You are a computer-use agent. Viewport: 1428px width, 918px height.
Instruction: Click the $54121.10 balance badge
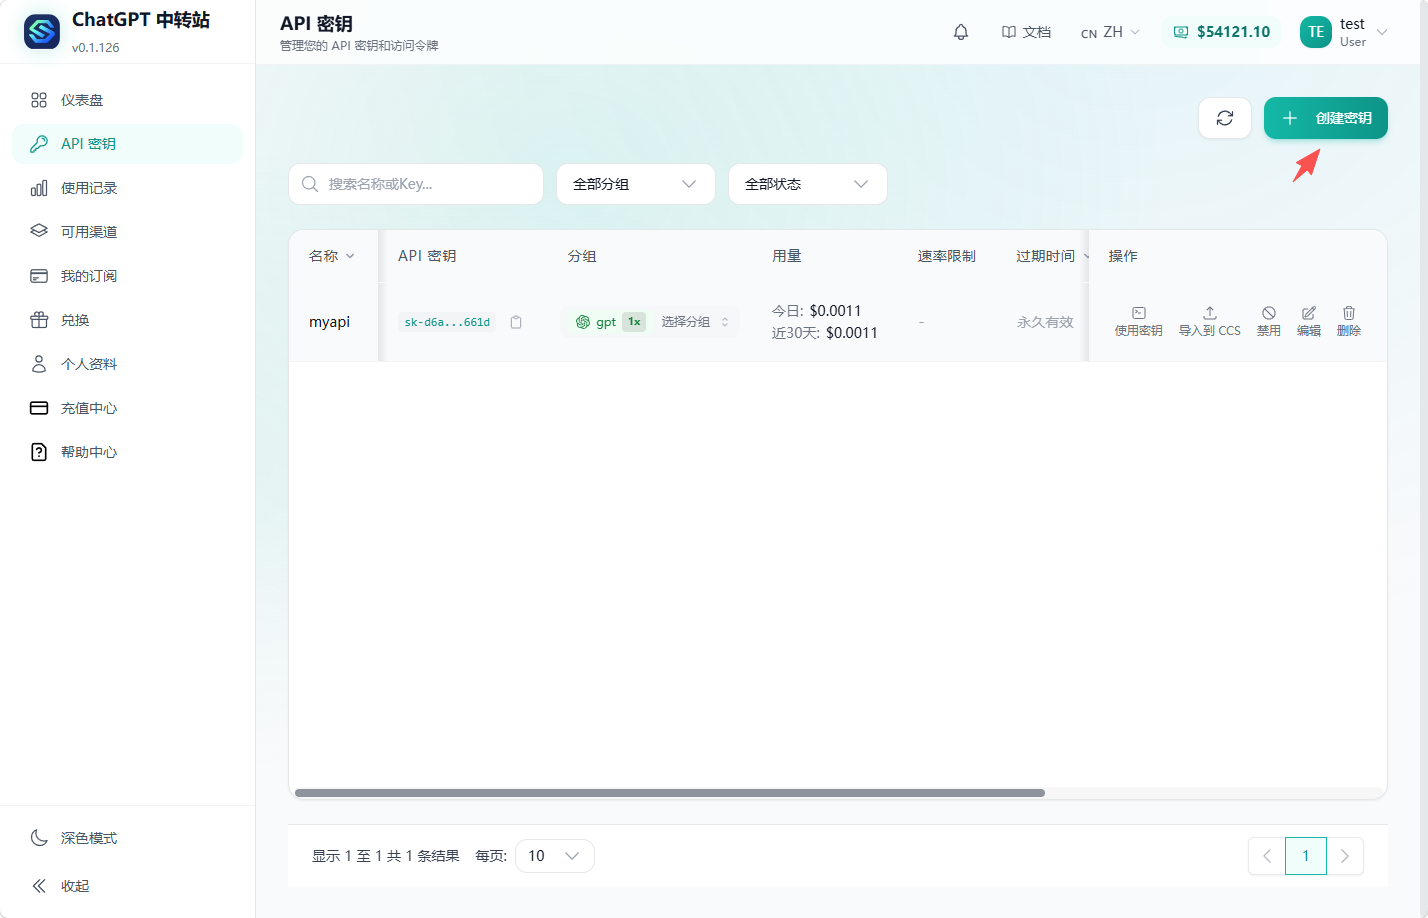pyautogui.click(x=1222, y=32)
